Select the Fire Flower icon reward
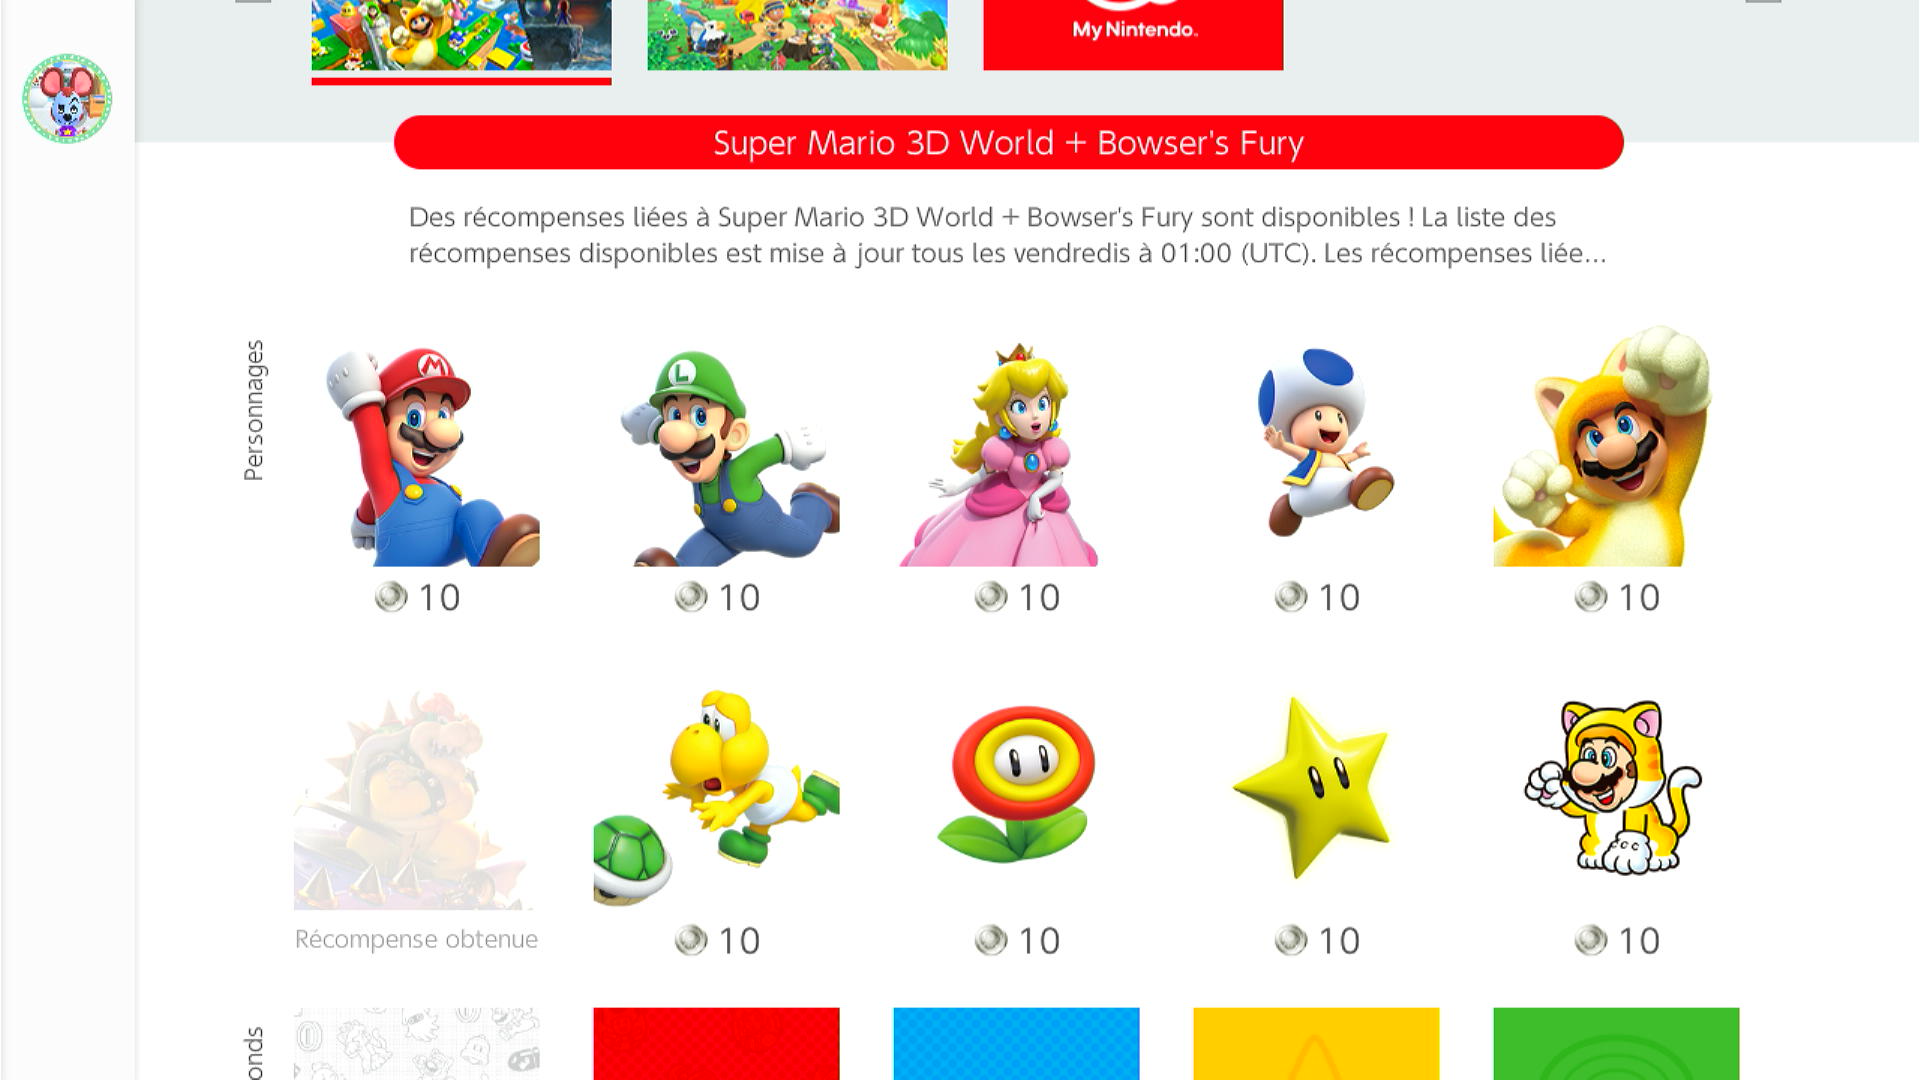The image size is (1920, 1080). click(x=1017, y=788)
